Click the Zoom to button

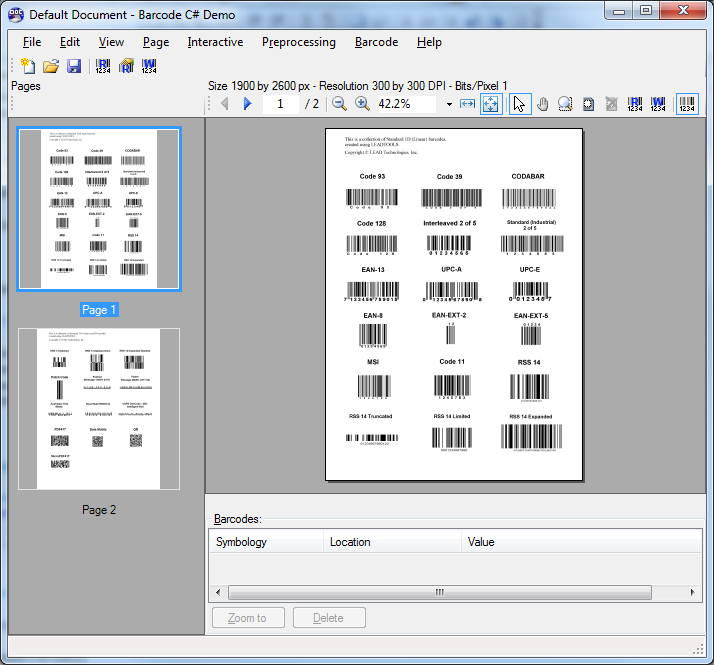(248, 618)
